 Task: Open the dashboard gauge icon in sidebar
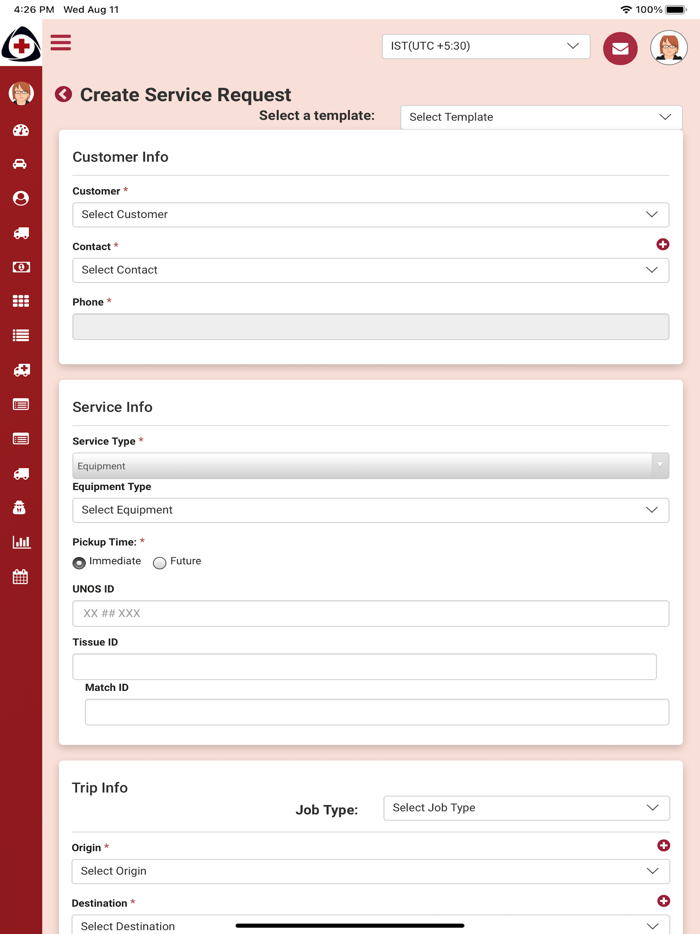[x=21, y=130]
